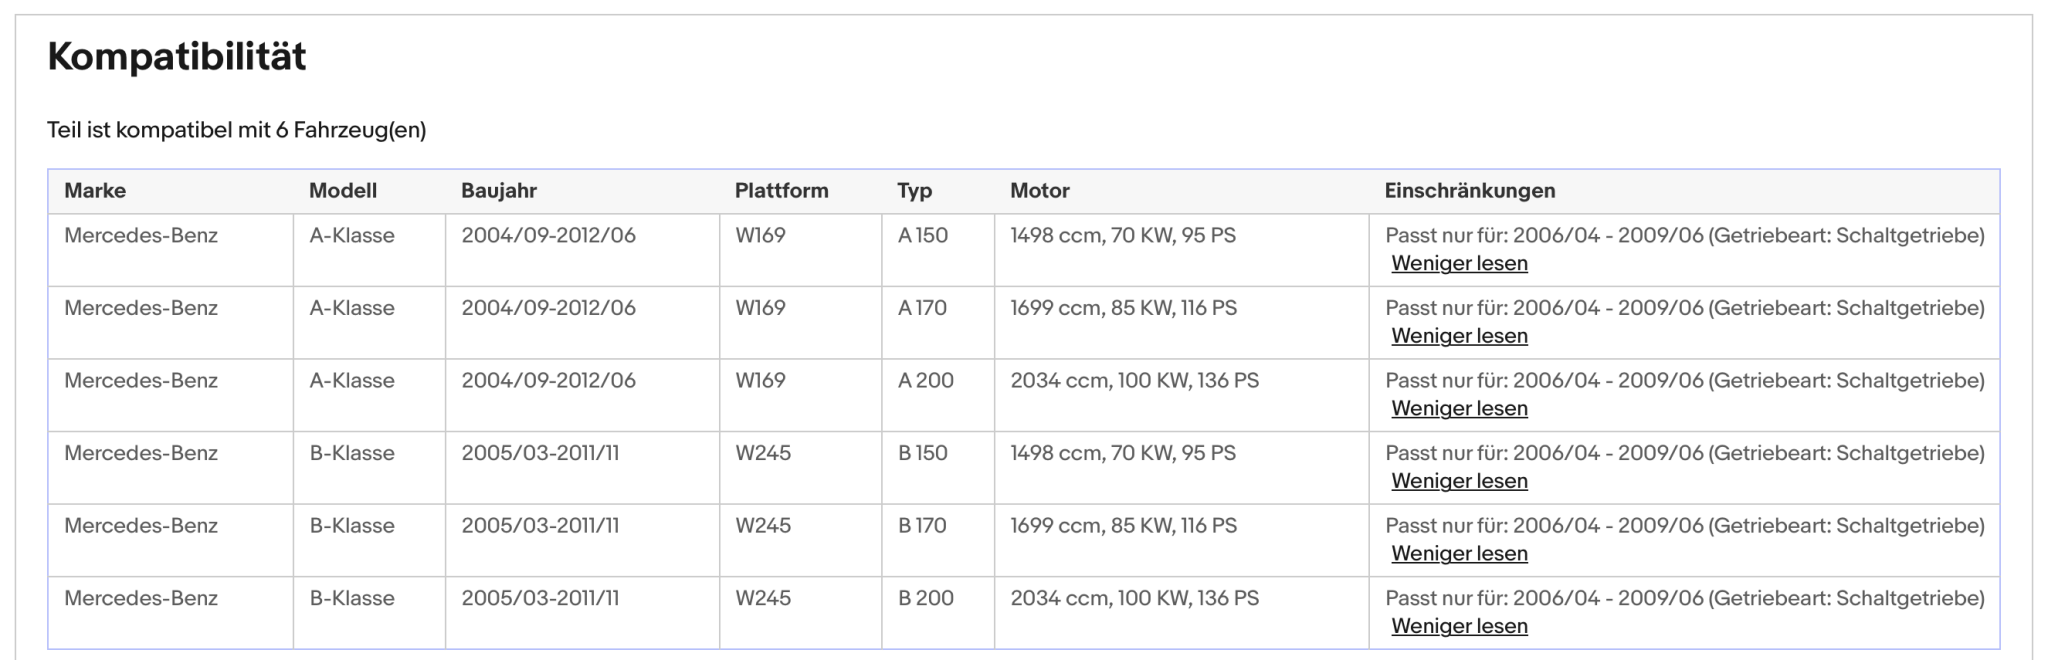This screenshot has width=2048, height=660.
Task: Click 'Weniger lesen' in the A 170 row
Action: click(1459, 336)
